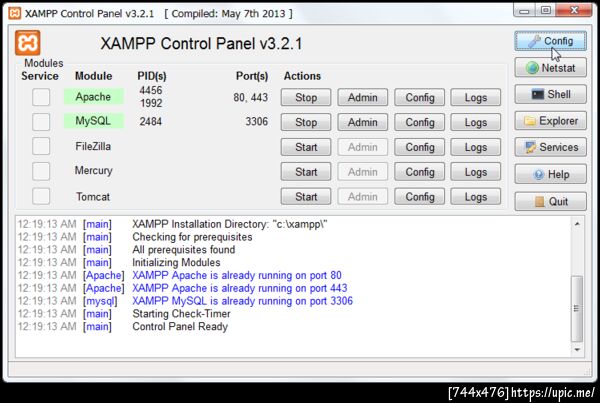This screenshot has height=403, width=600.
Task: Open the Shell terminal button
Action: 550,94
